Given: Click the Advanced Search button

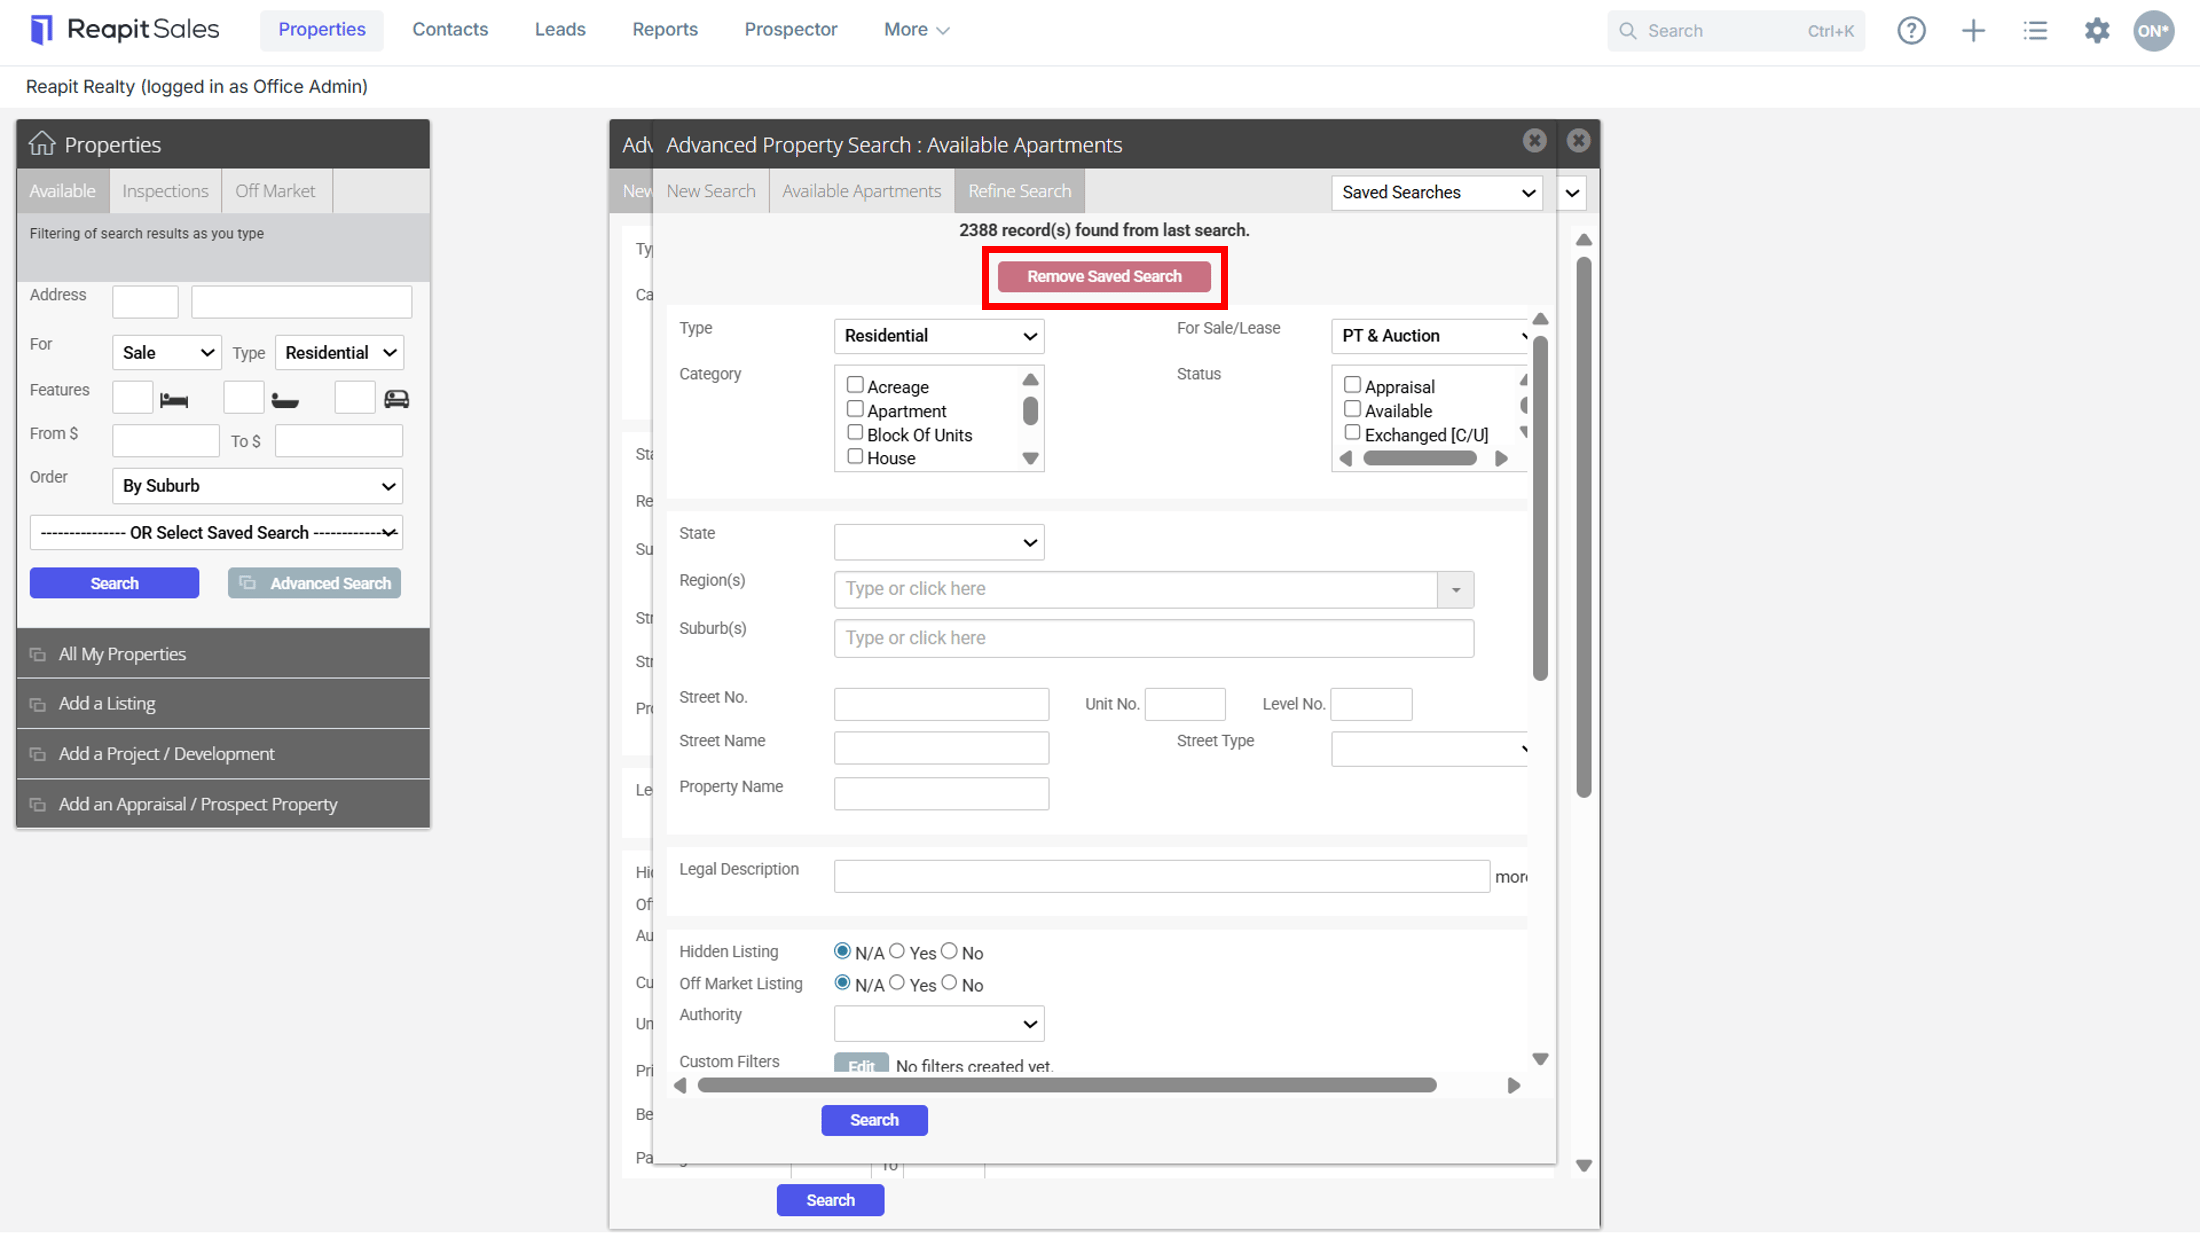Looking at the screenshot, I should click(314, 583).
